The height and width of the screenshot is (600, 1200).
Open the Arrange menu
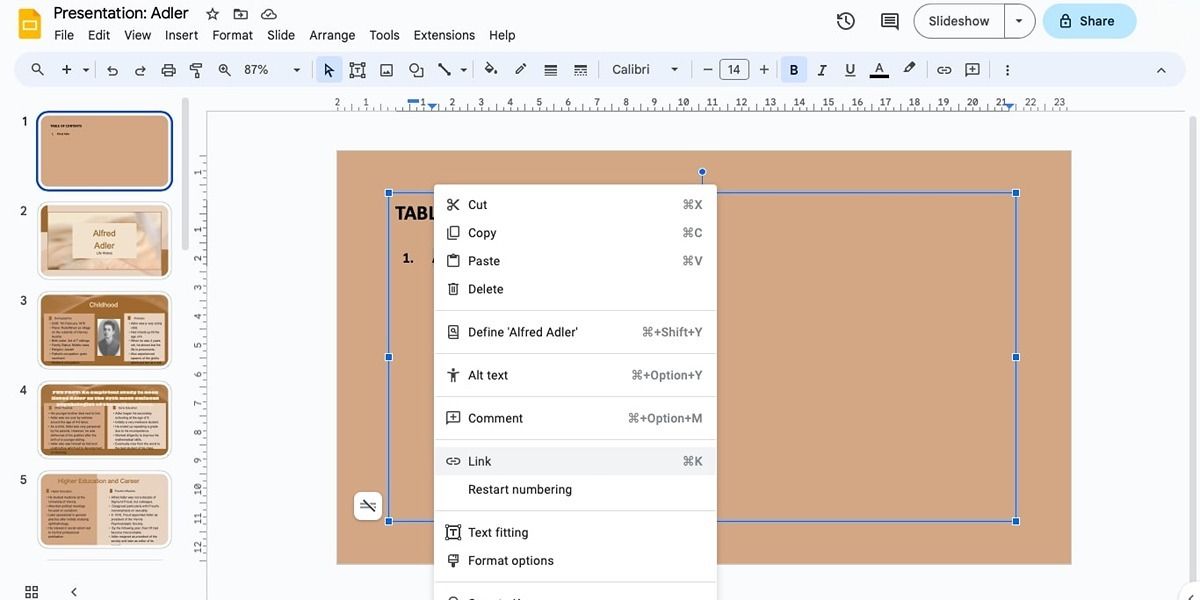[x=332, y=35]
